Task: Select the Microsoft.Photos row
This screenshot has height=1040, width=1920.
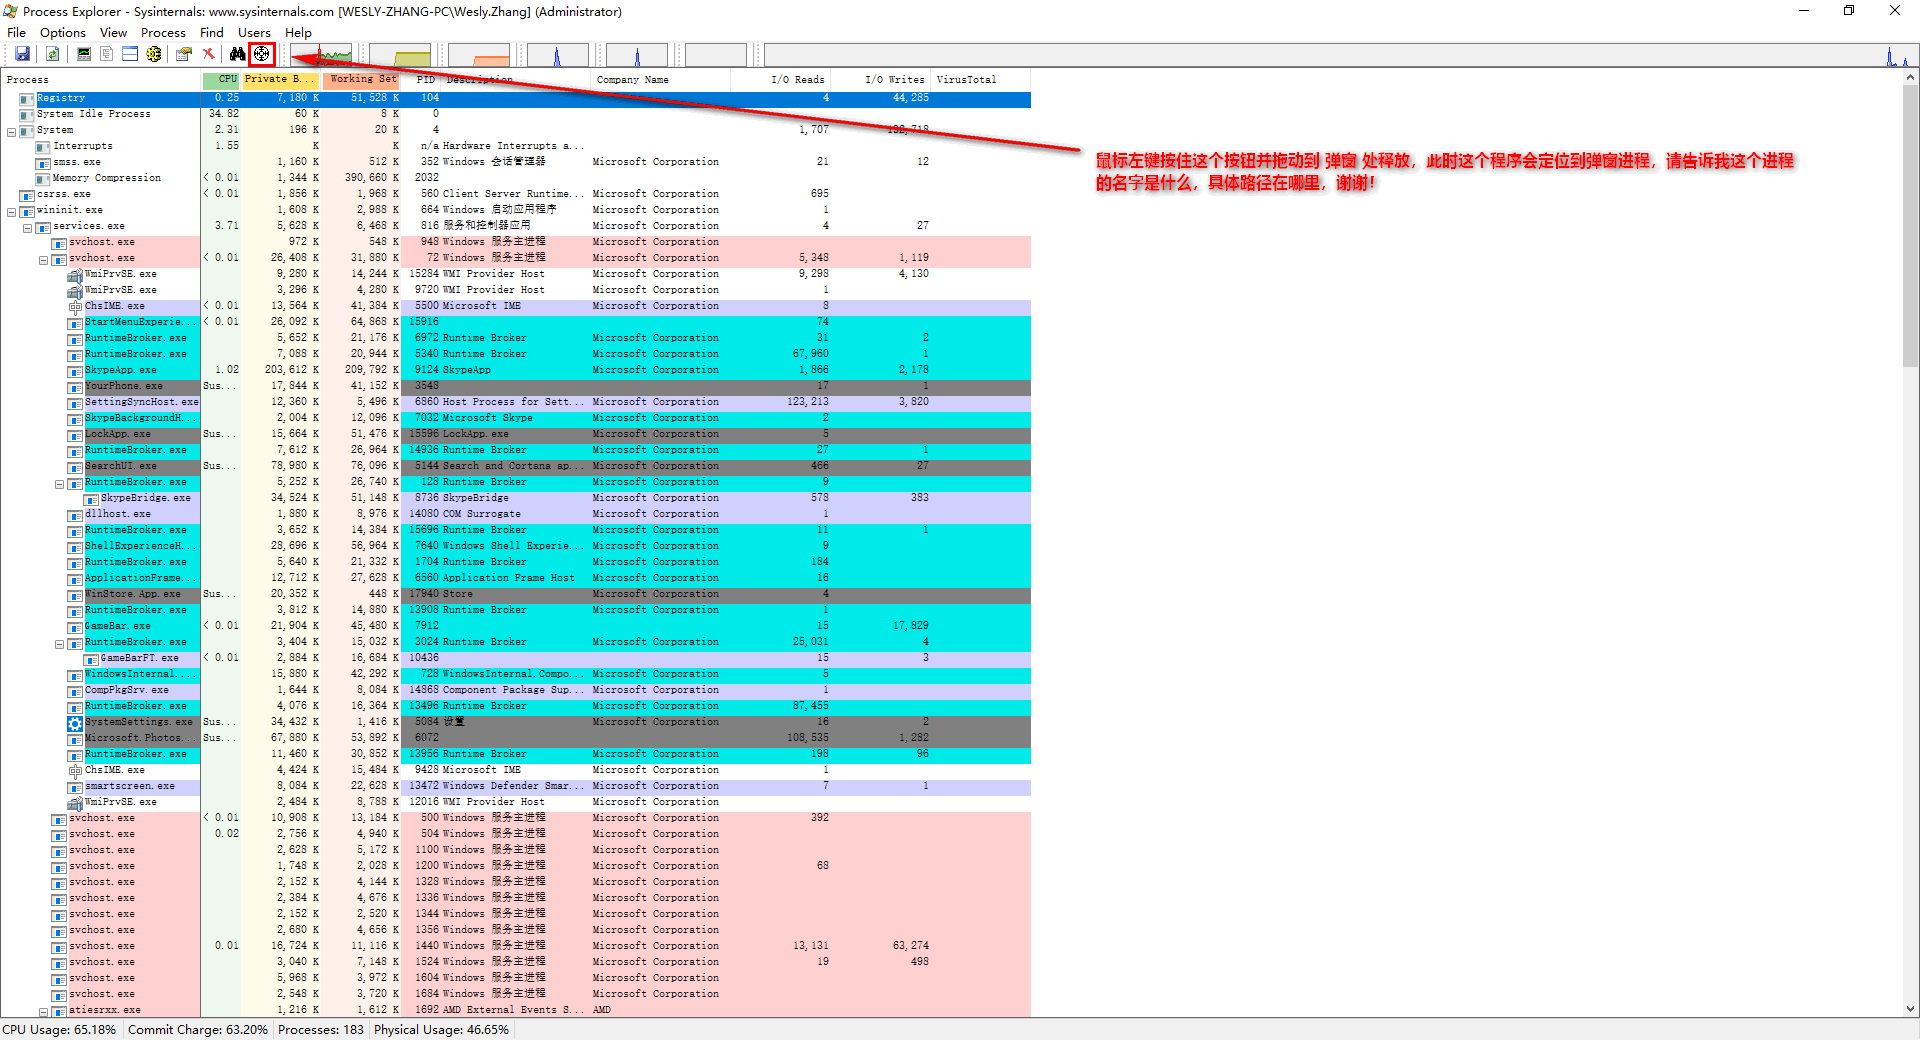Action: pyautogui.click(x=516, y=738)
